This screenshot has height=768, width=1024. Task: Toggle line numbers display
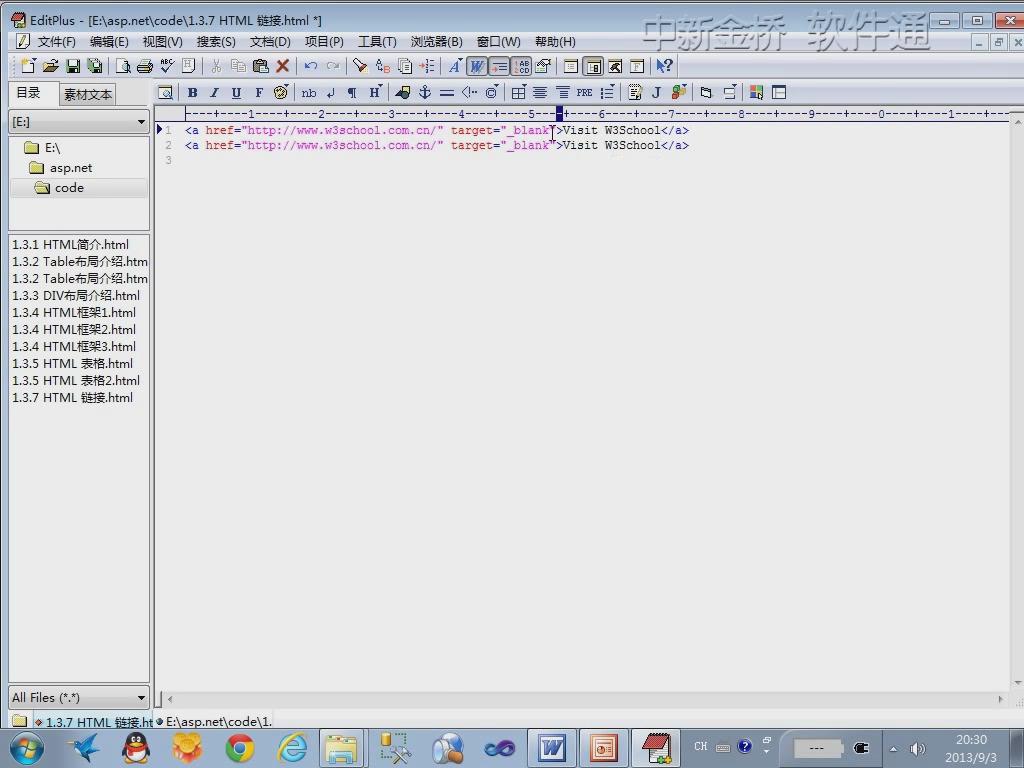point(521,66)
